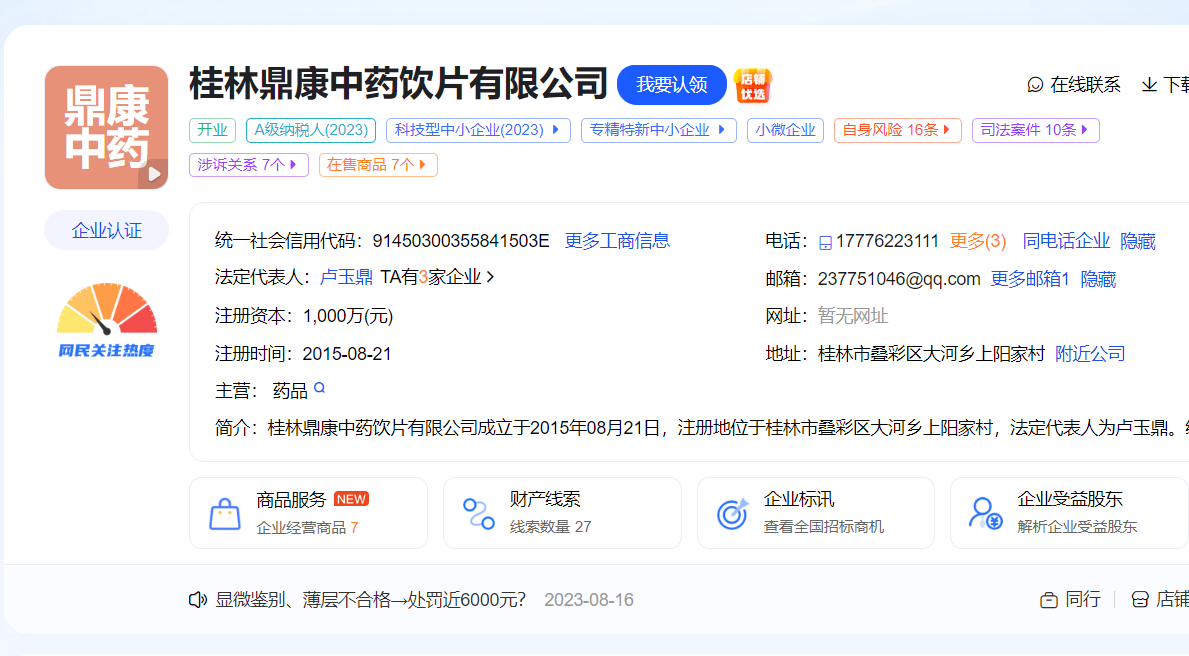Click the email 237751046@qq.com
The image size is (1189, 656).
899,279
